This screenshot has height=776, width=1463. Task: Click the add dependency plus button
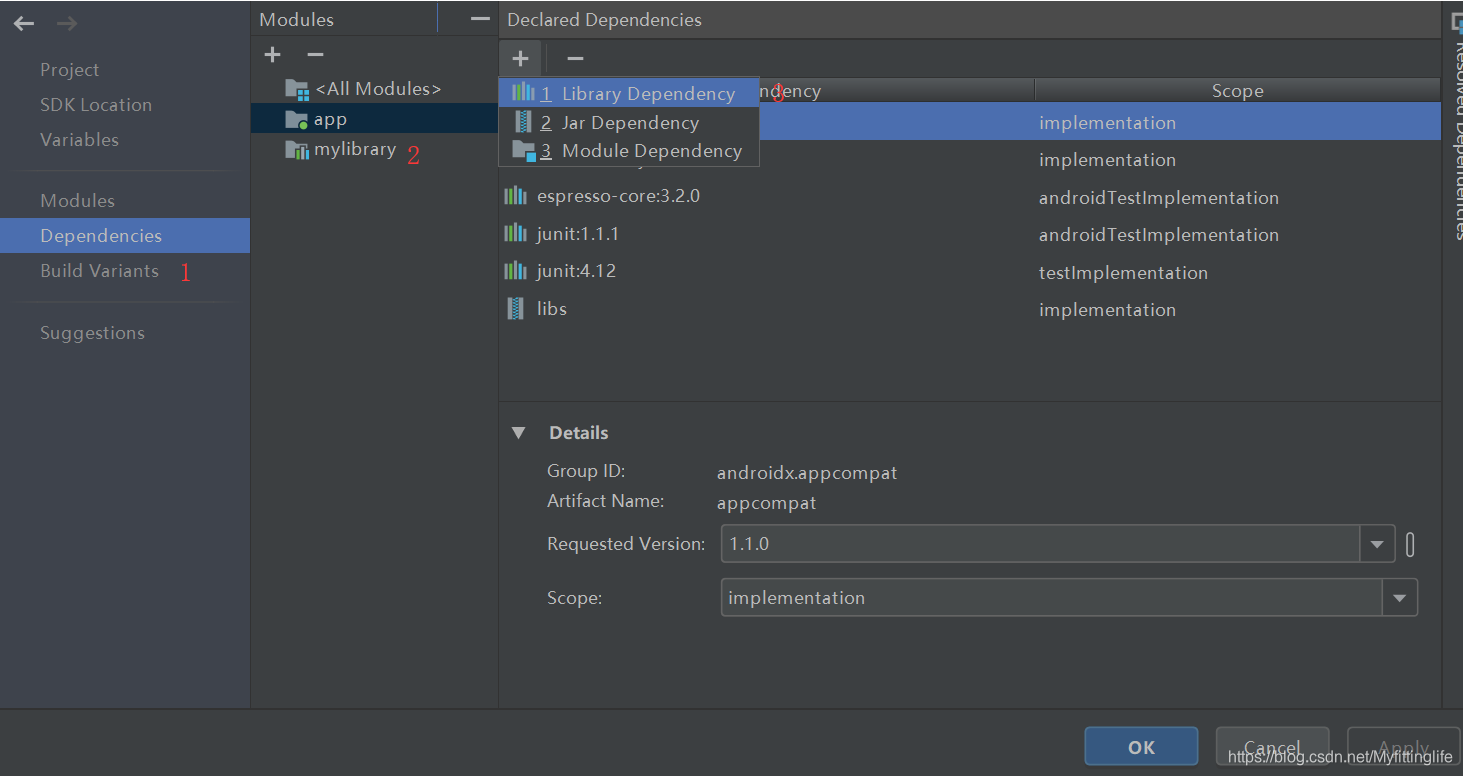tap(520, 59)
